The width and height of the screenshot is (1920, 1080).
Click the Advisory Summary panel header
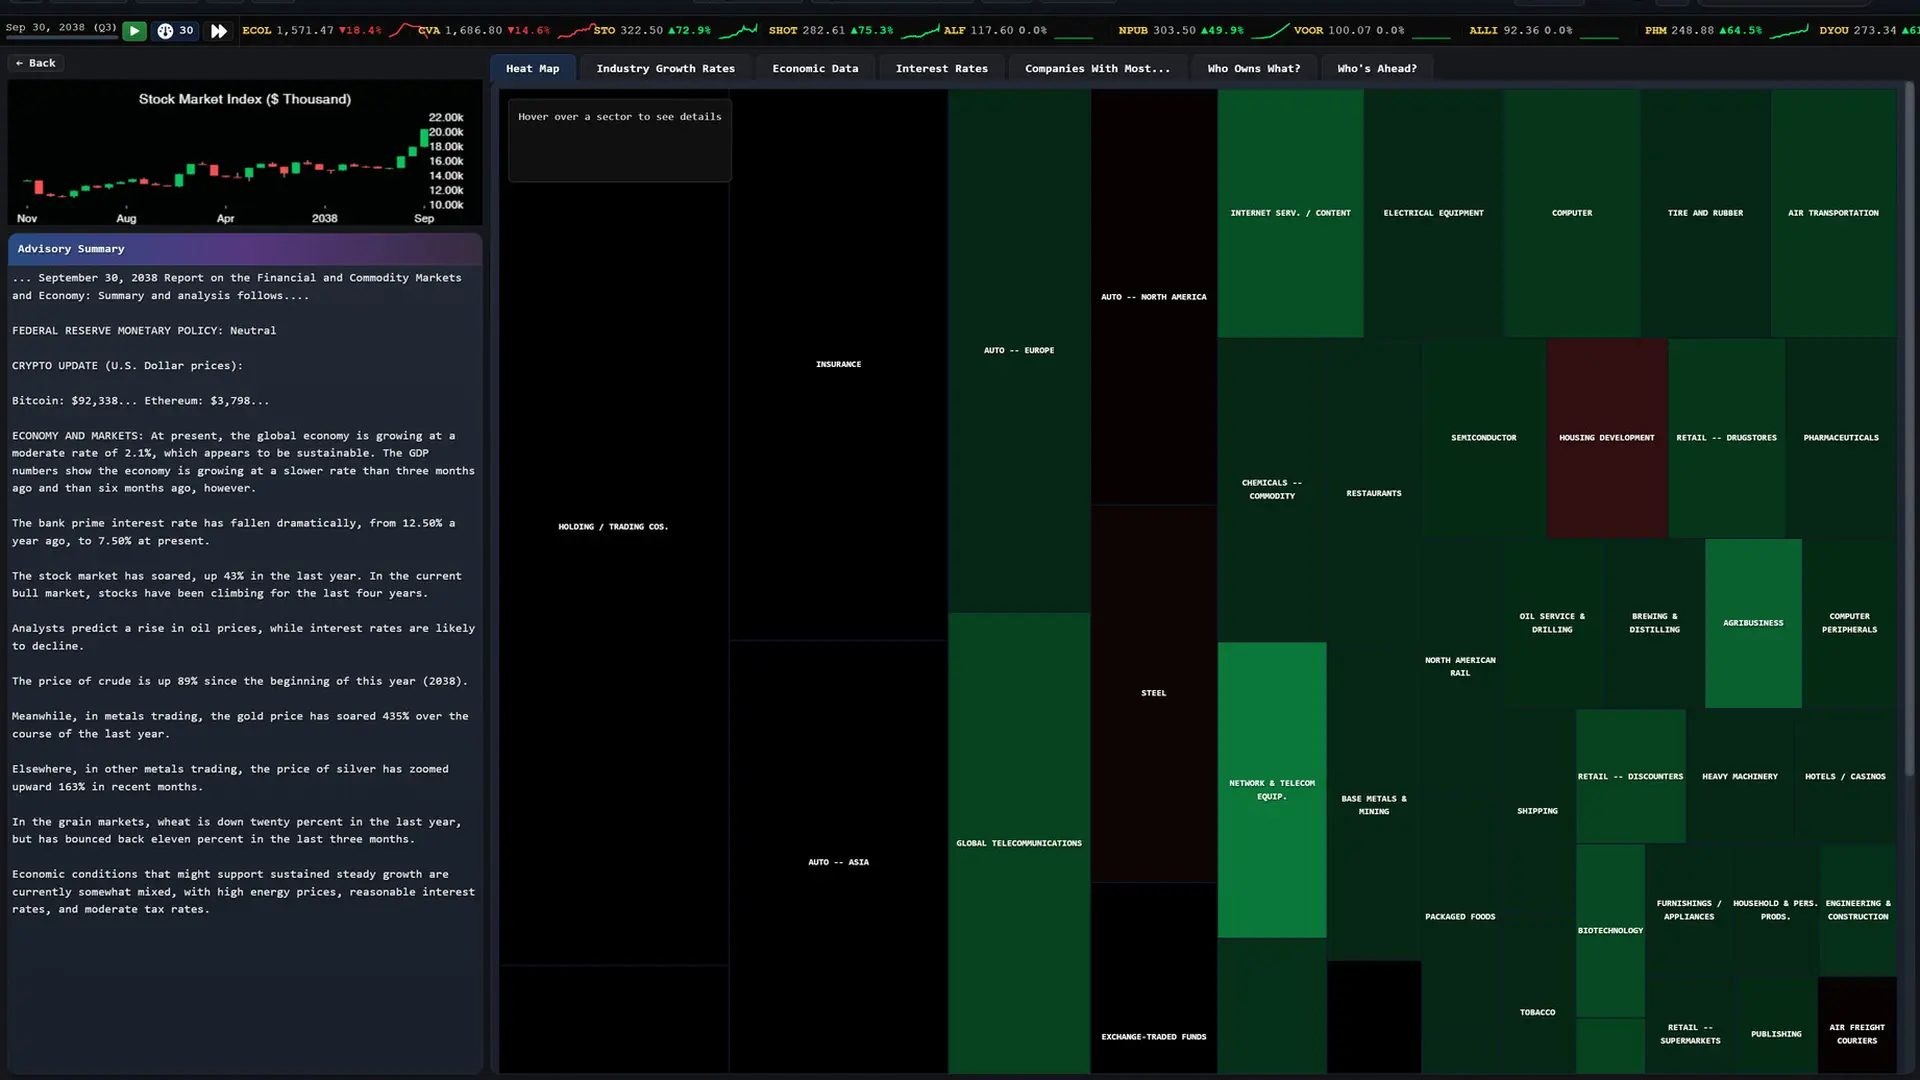(245, 249)
